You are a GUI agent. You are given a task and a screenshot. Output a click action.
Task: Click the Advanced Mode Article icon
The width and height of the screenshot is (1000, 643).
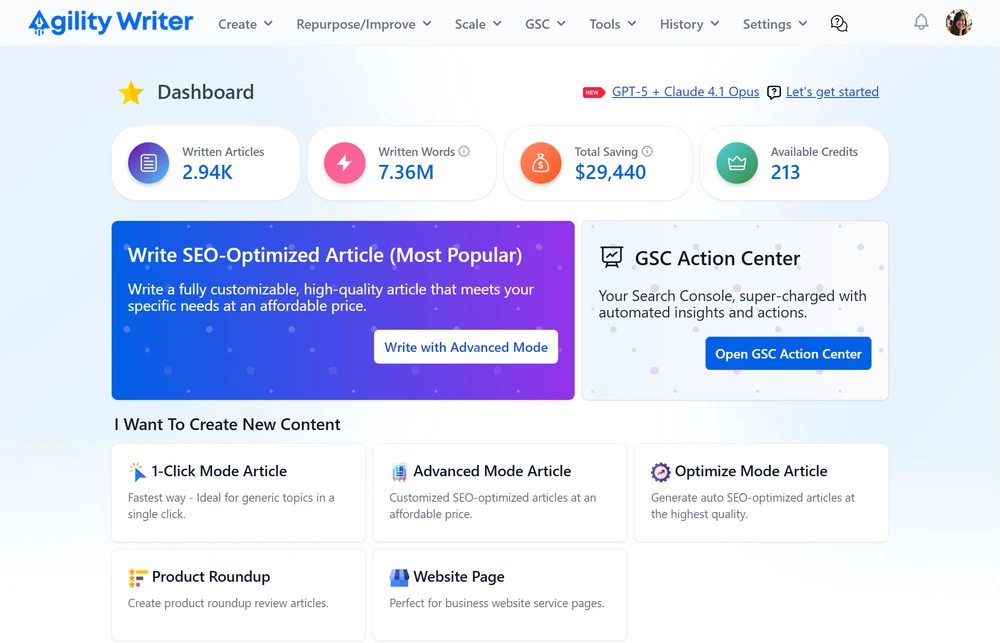coord(399,472)
